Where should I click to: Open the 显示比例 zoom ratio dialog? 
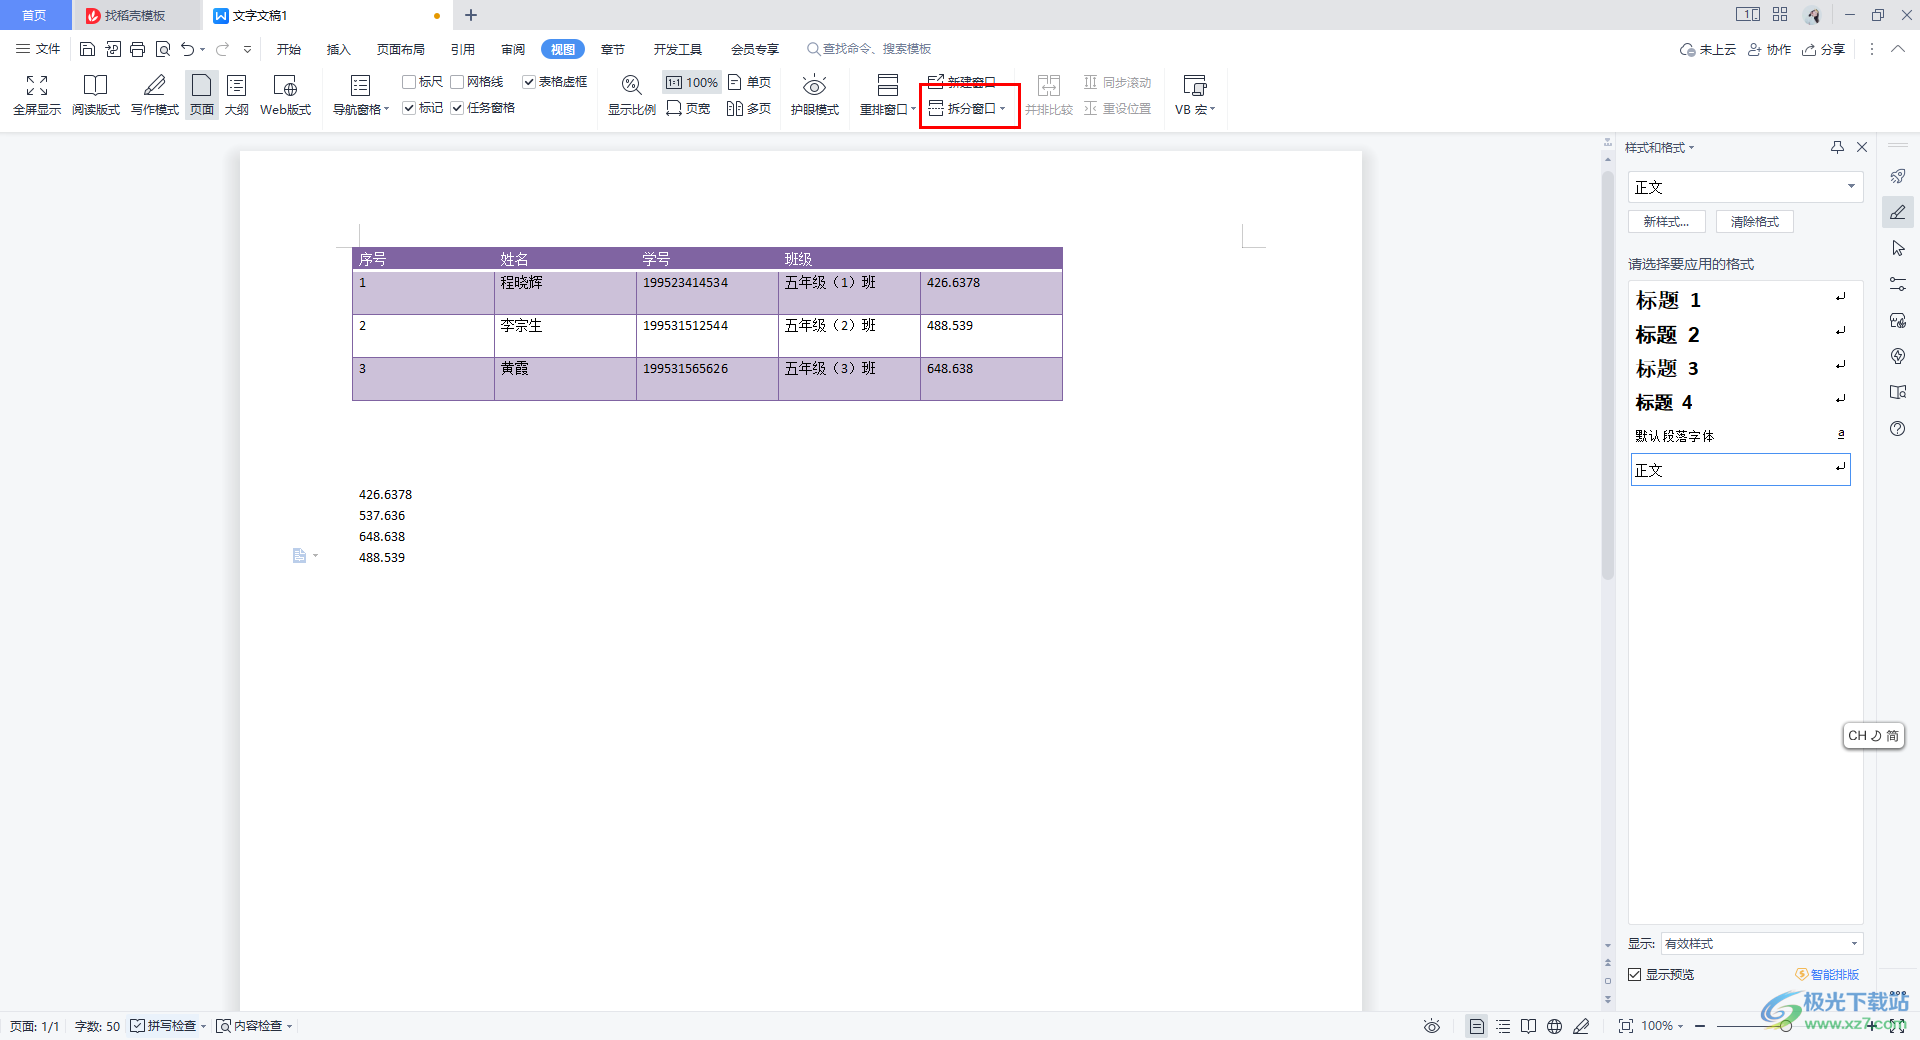(x=632, y=95)
